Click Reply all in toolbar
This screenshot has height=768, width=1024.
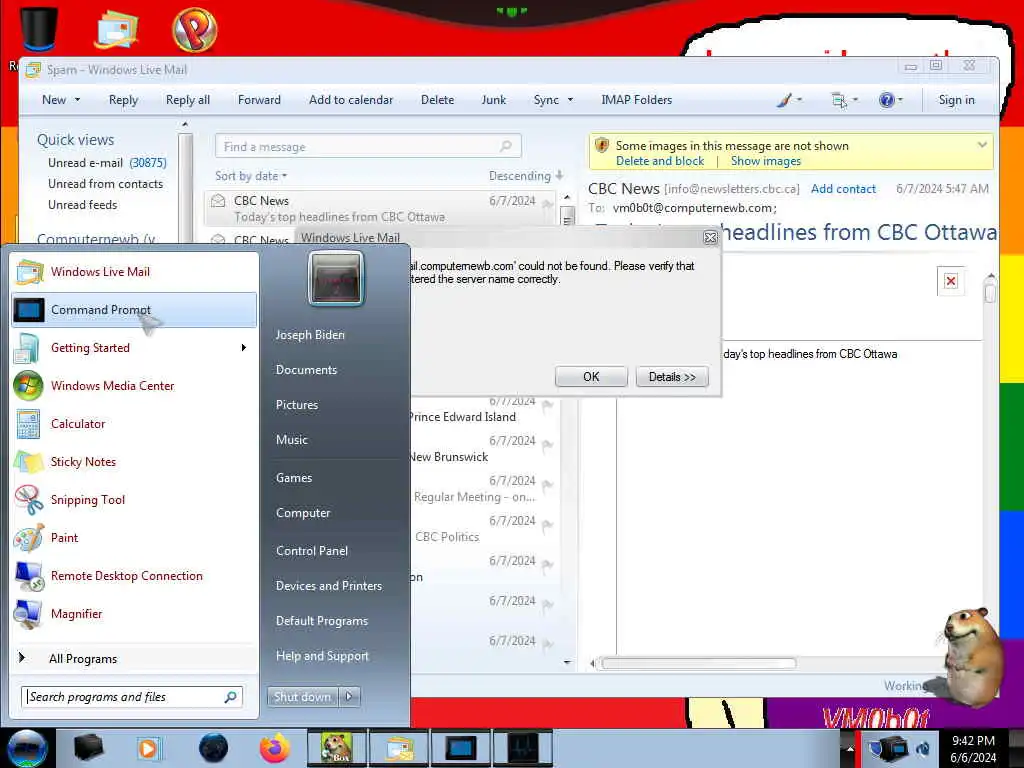click(188, 100)
